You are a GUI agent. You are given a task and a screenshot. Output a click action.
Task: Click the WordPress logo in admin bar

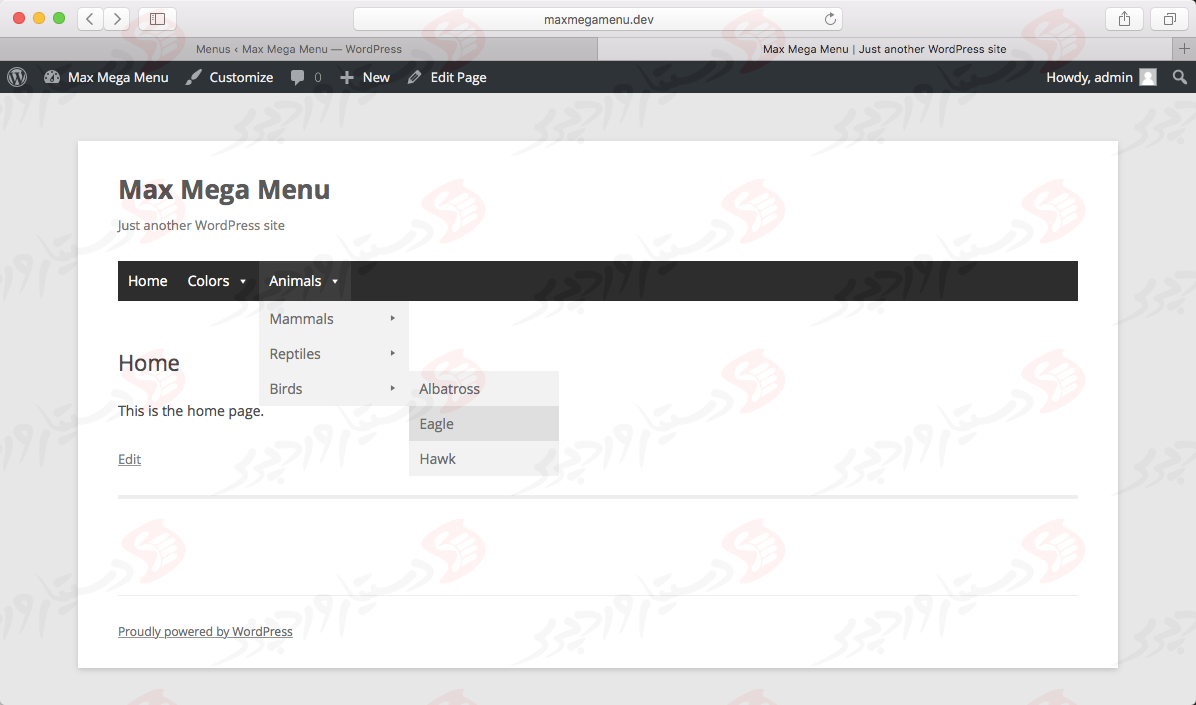coord(16,77)
